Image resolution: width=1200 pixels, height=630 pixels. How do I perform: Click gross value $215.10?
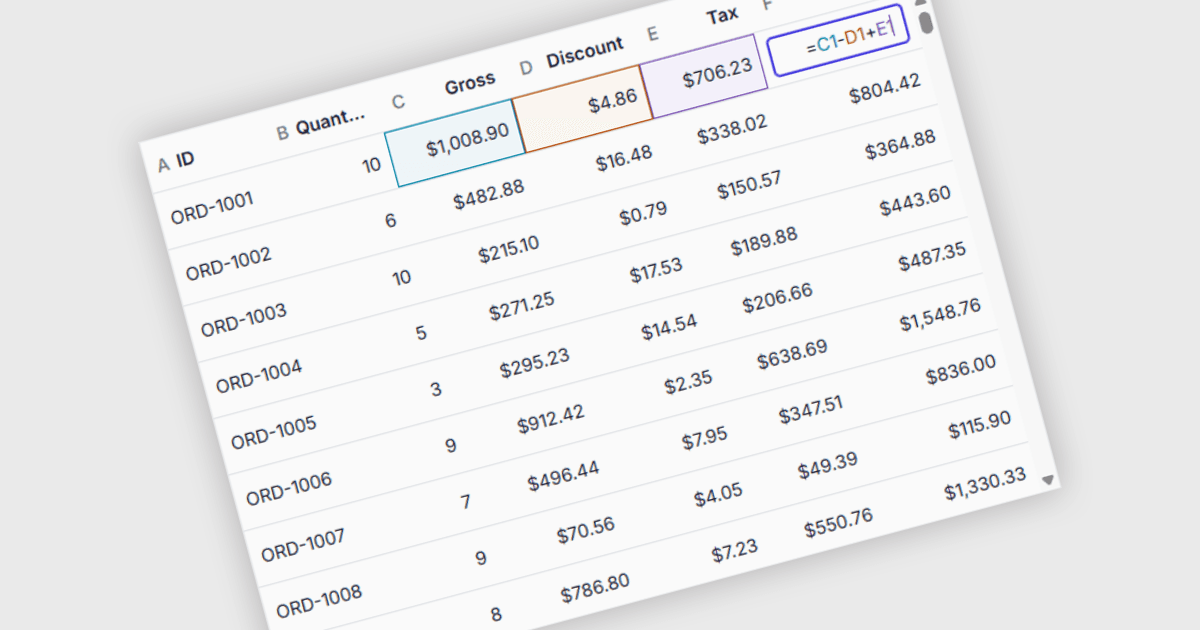pos(509,249)
